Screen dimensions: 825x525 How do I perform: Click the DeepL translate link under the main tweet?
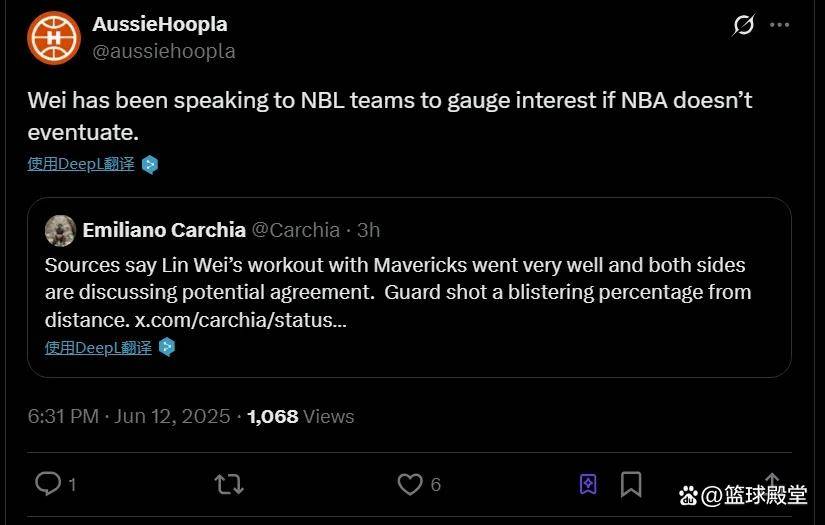click(80, 164)
